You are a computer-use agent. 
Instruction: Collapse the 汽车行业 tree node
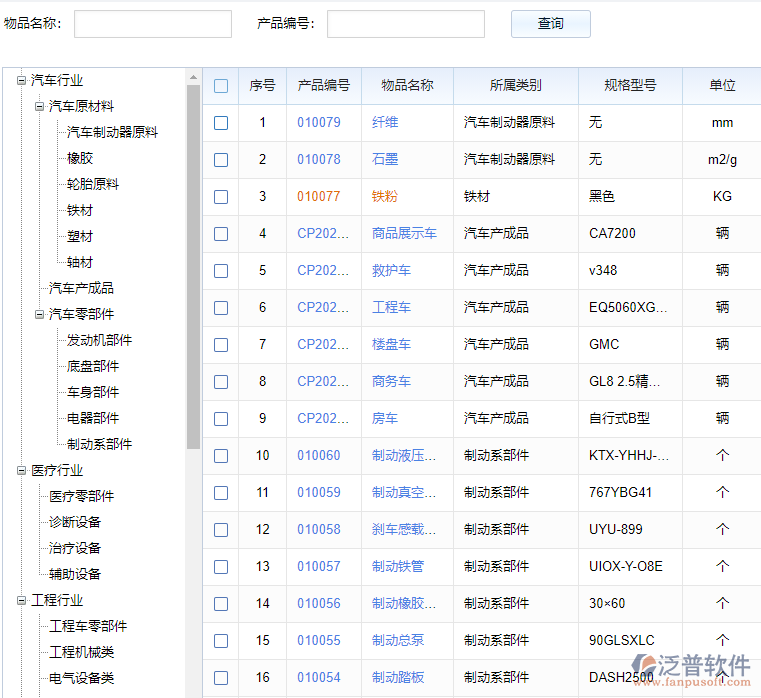(x=21, y=81)
